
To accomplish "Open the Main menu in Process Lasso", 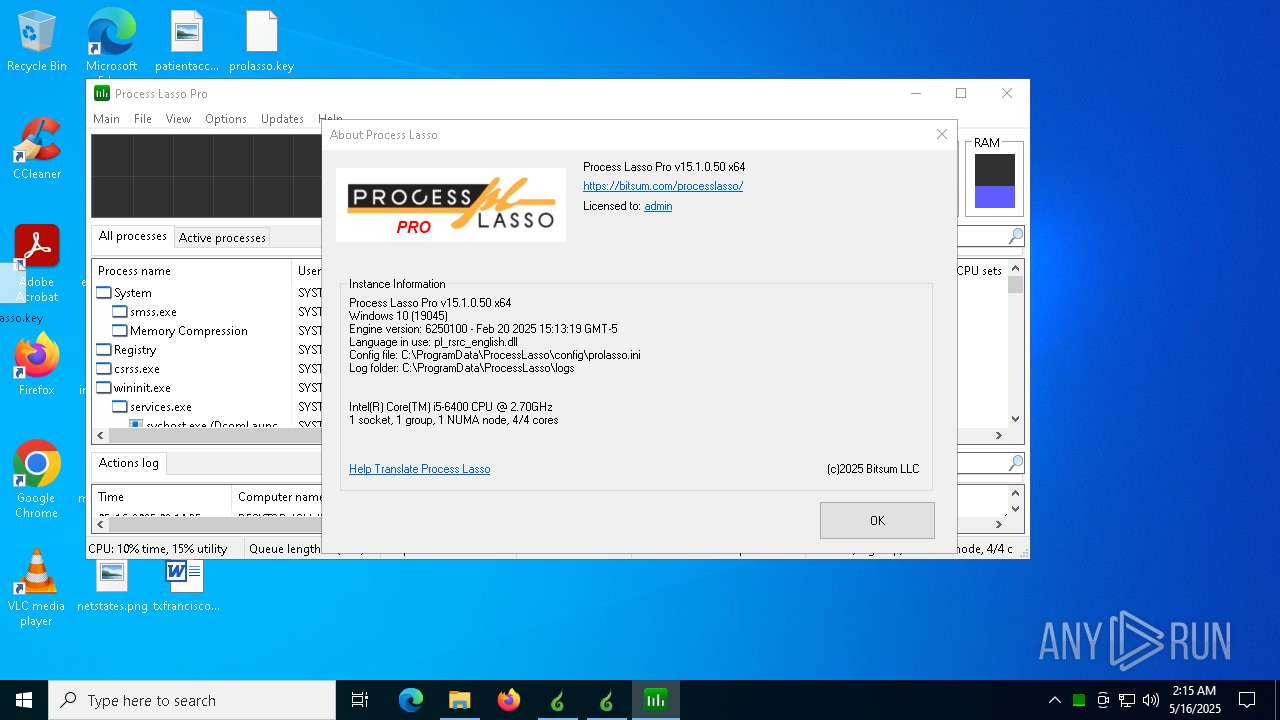I will coord(106,118).
